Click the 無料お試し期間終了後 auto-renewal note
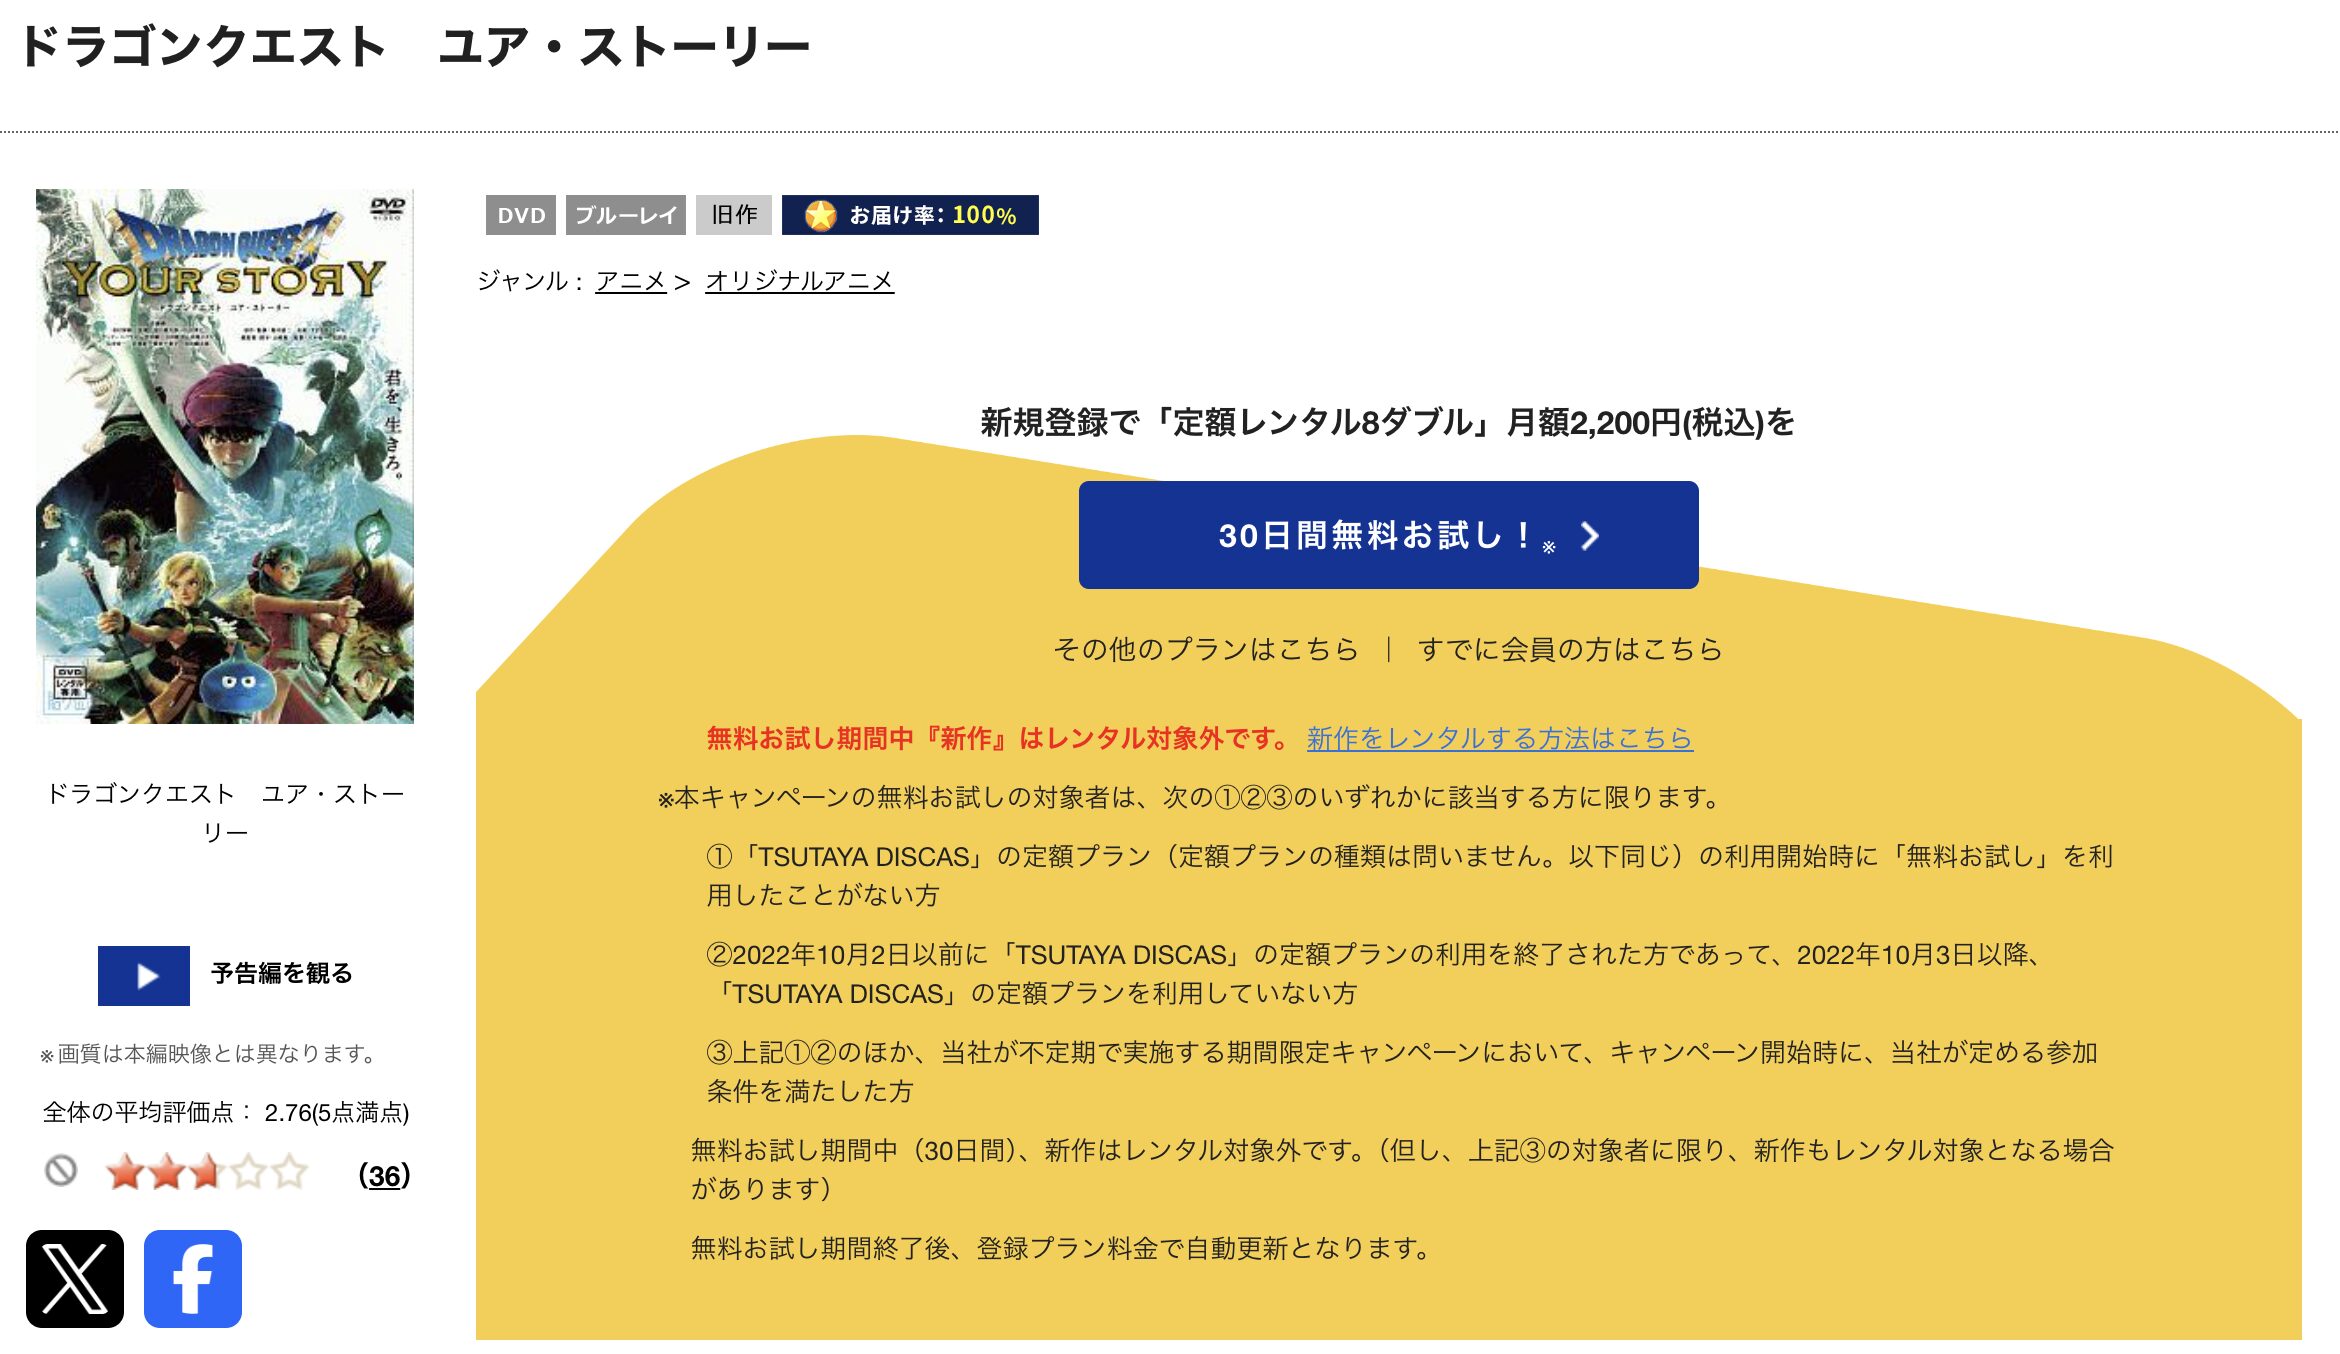2340x1354 pixels. coord(1062,1248)
